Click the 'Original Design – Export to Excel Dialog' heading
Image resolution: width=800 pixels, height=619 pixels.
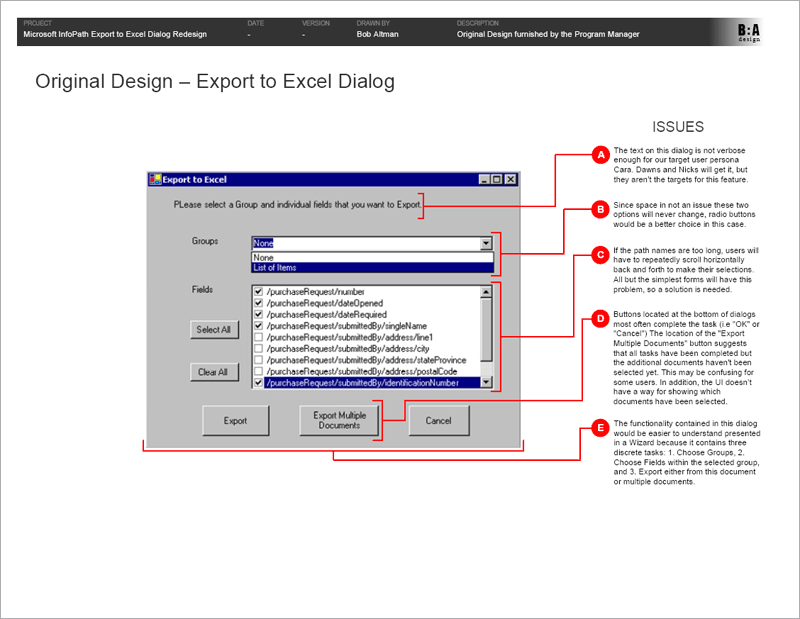click(215, 82)
